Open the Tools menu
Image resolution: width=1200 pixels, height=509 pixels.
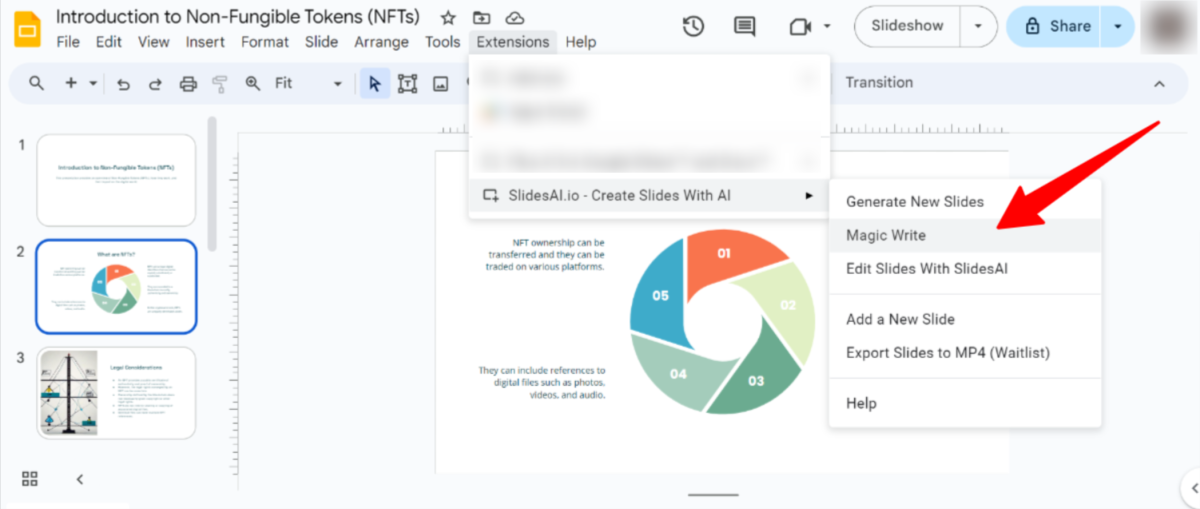(442, 42)
